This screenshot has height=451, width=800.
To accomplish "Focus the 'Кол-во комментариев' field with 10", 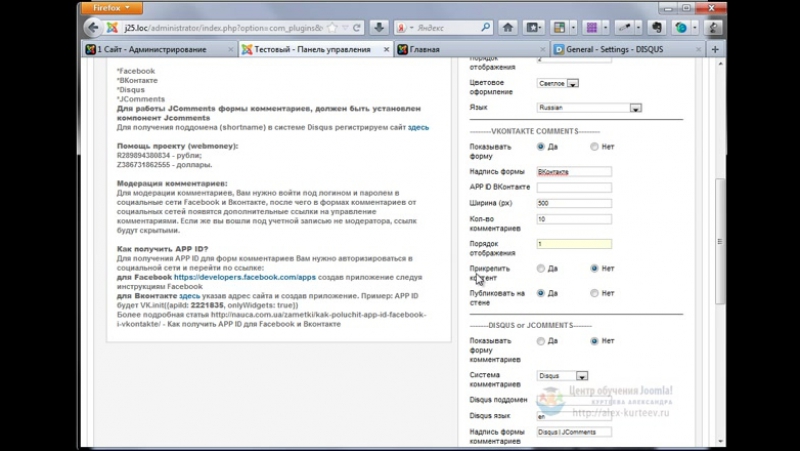I will coord(574,219).
